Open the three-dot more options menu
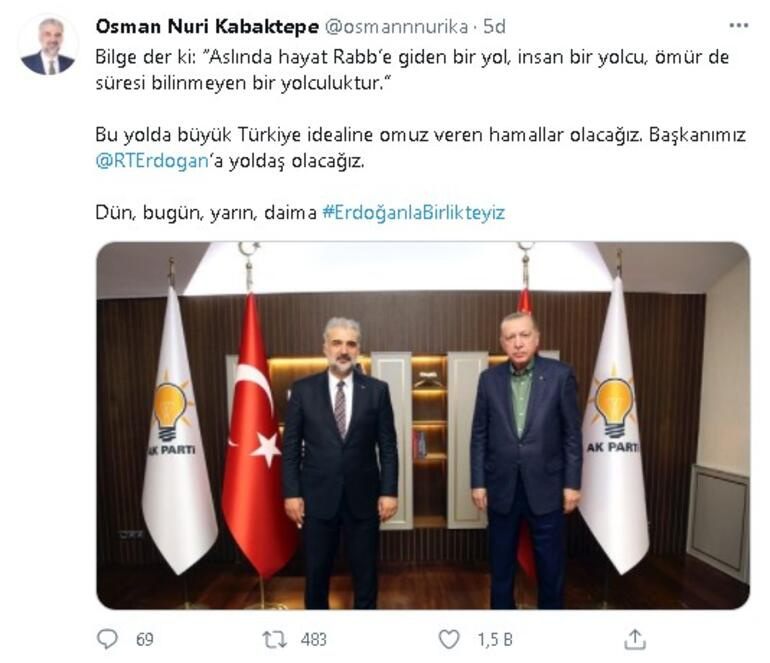Viewport: 770px width, 663px height. coord(738,25)
